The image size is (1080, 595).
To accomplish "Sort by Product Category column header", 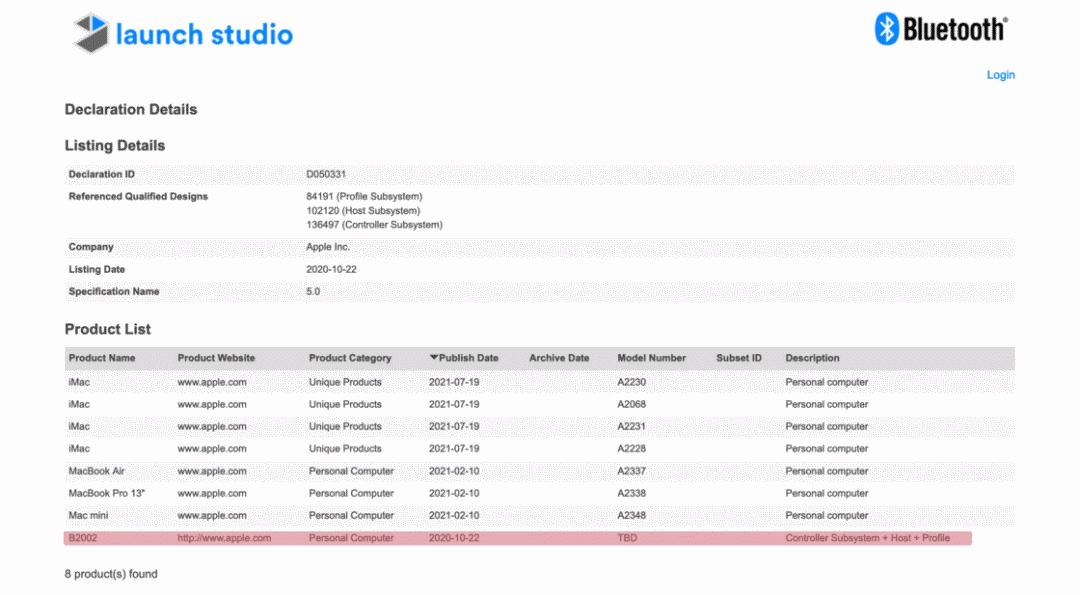I will (350, 358).
